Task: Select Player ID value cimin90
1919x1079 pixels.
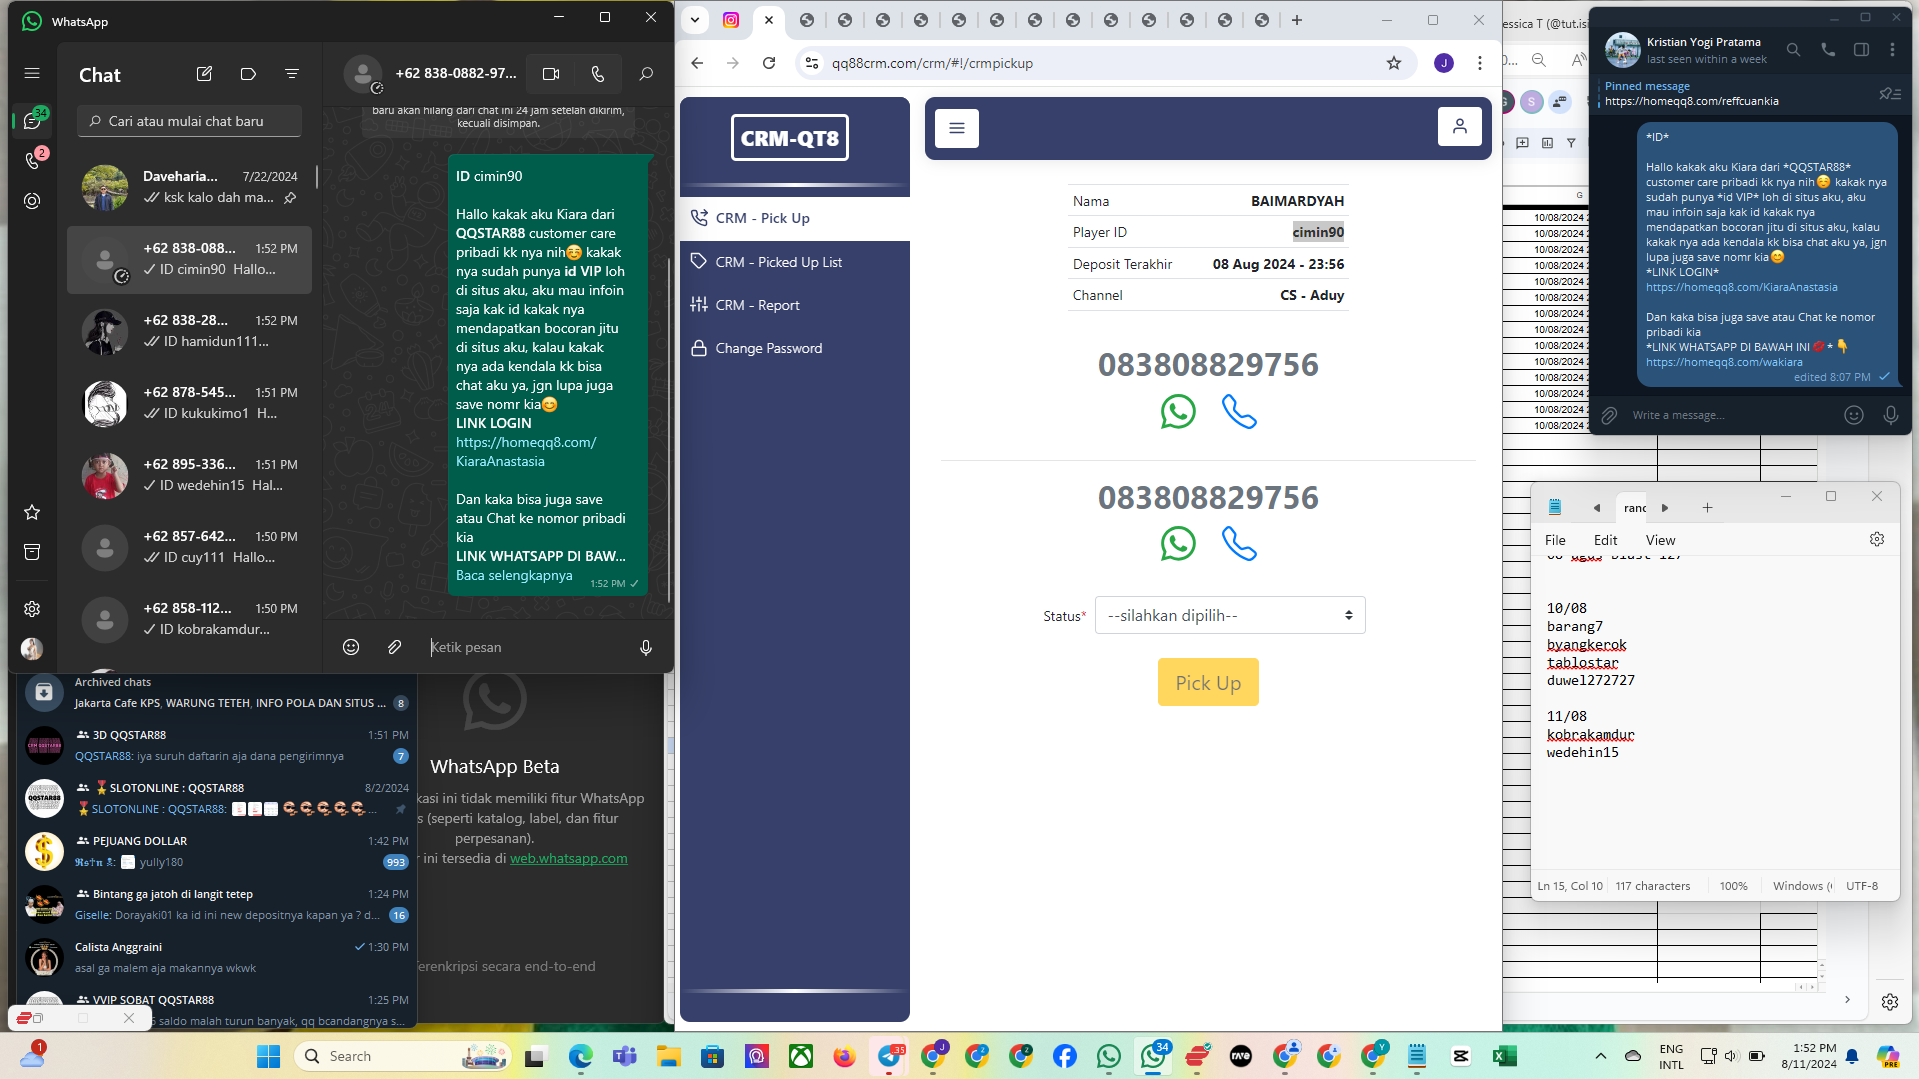Action: [x=1318, y=232]
